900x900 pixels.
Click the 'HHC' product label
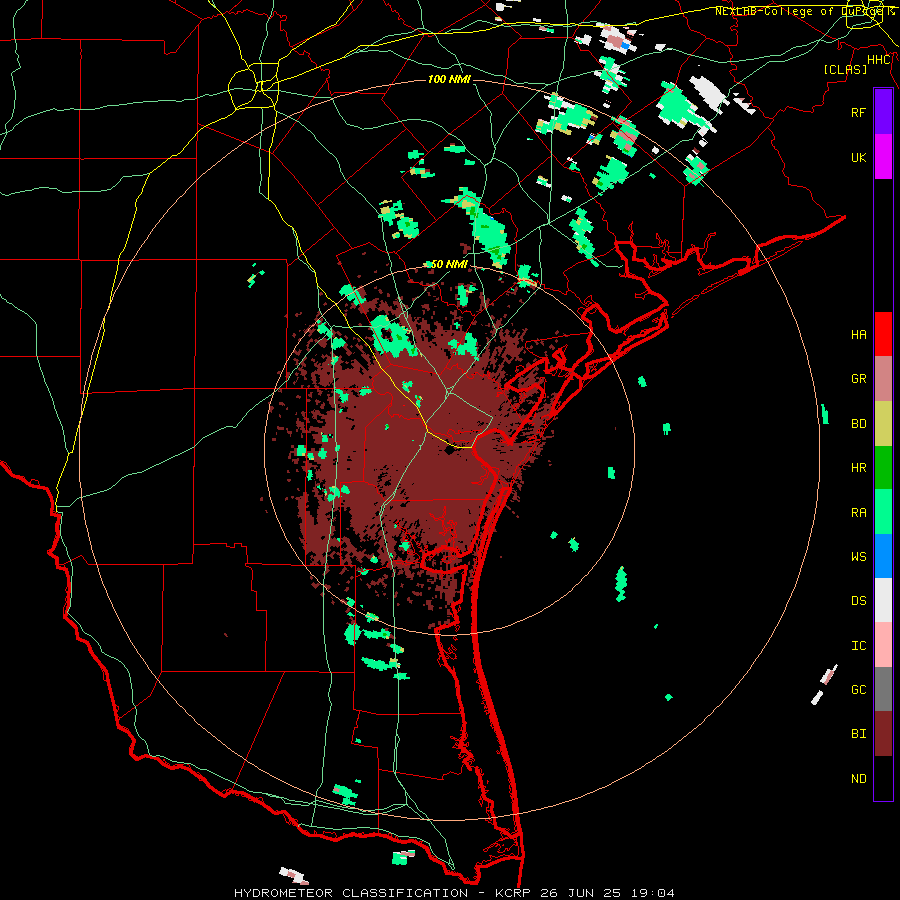tap(879, 60)
